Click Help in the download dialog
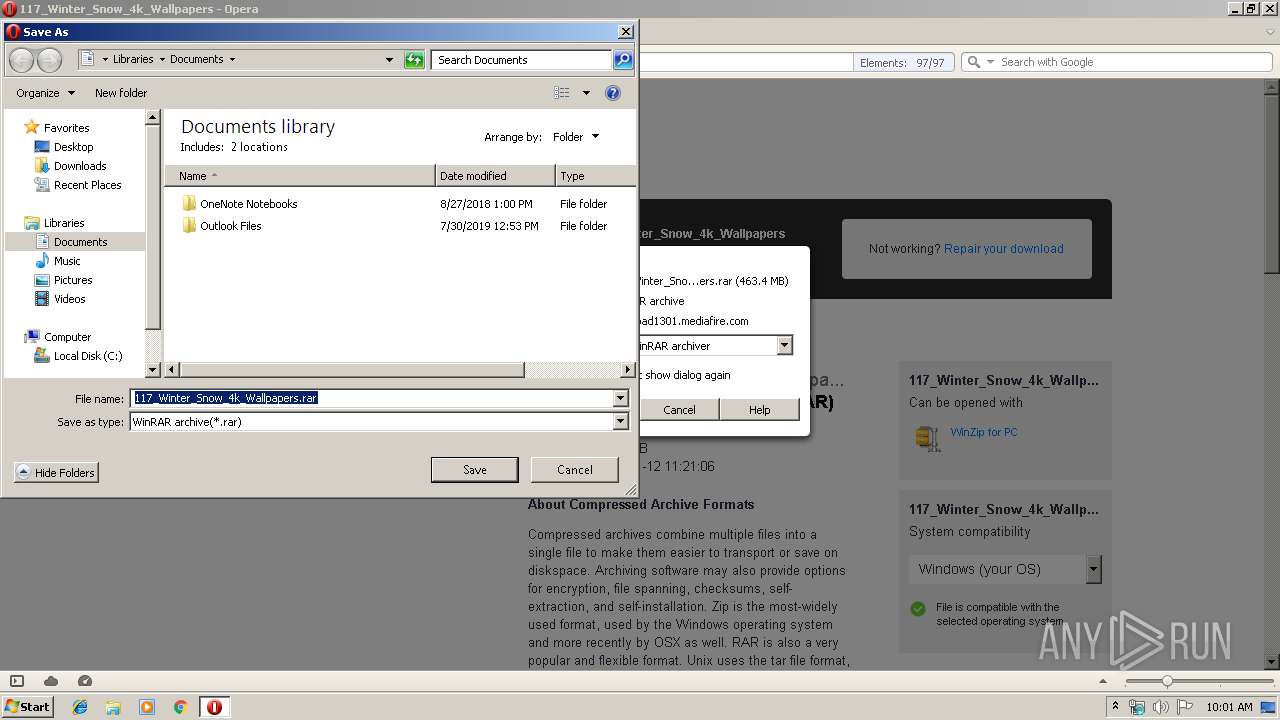The image size is (1280, 720). click(x=760, y=410)
